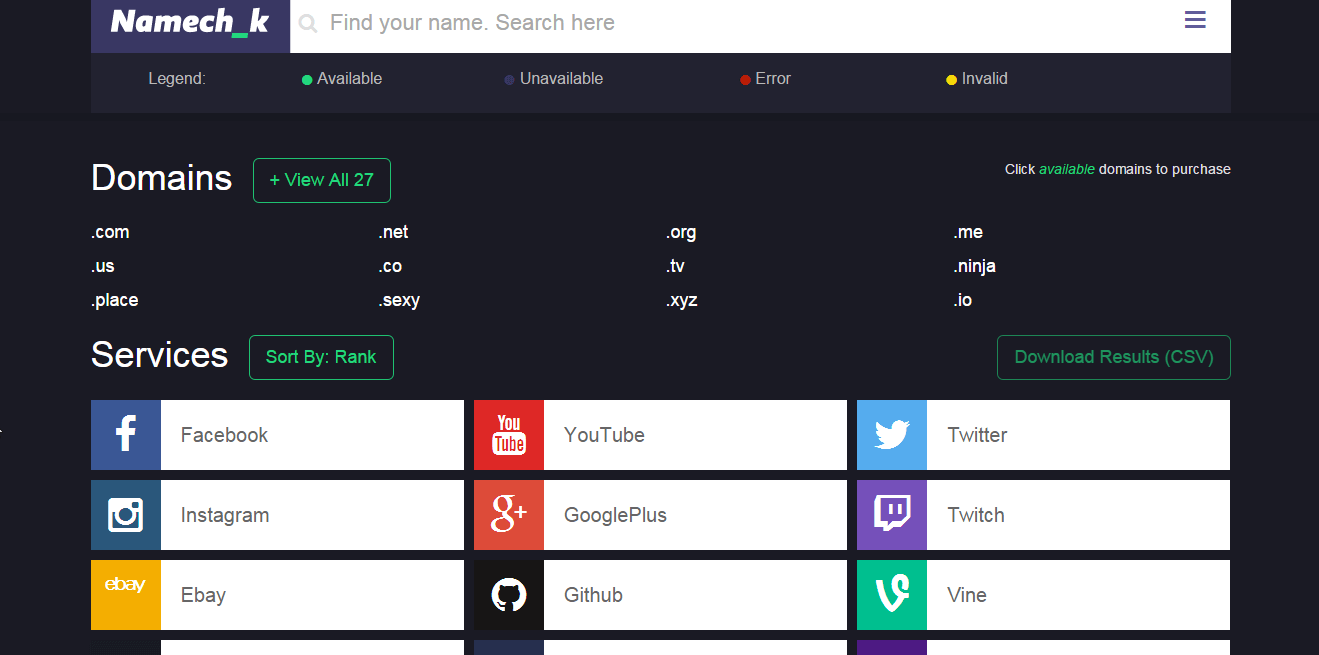Open the hamburger menu
This screenshot has height=655, width=1319.
coord(1195,20)
